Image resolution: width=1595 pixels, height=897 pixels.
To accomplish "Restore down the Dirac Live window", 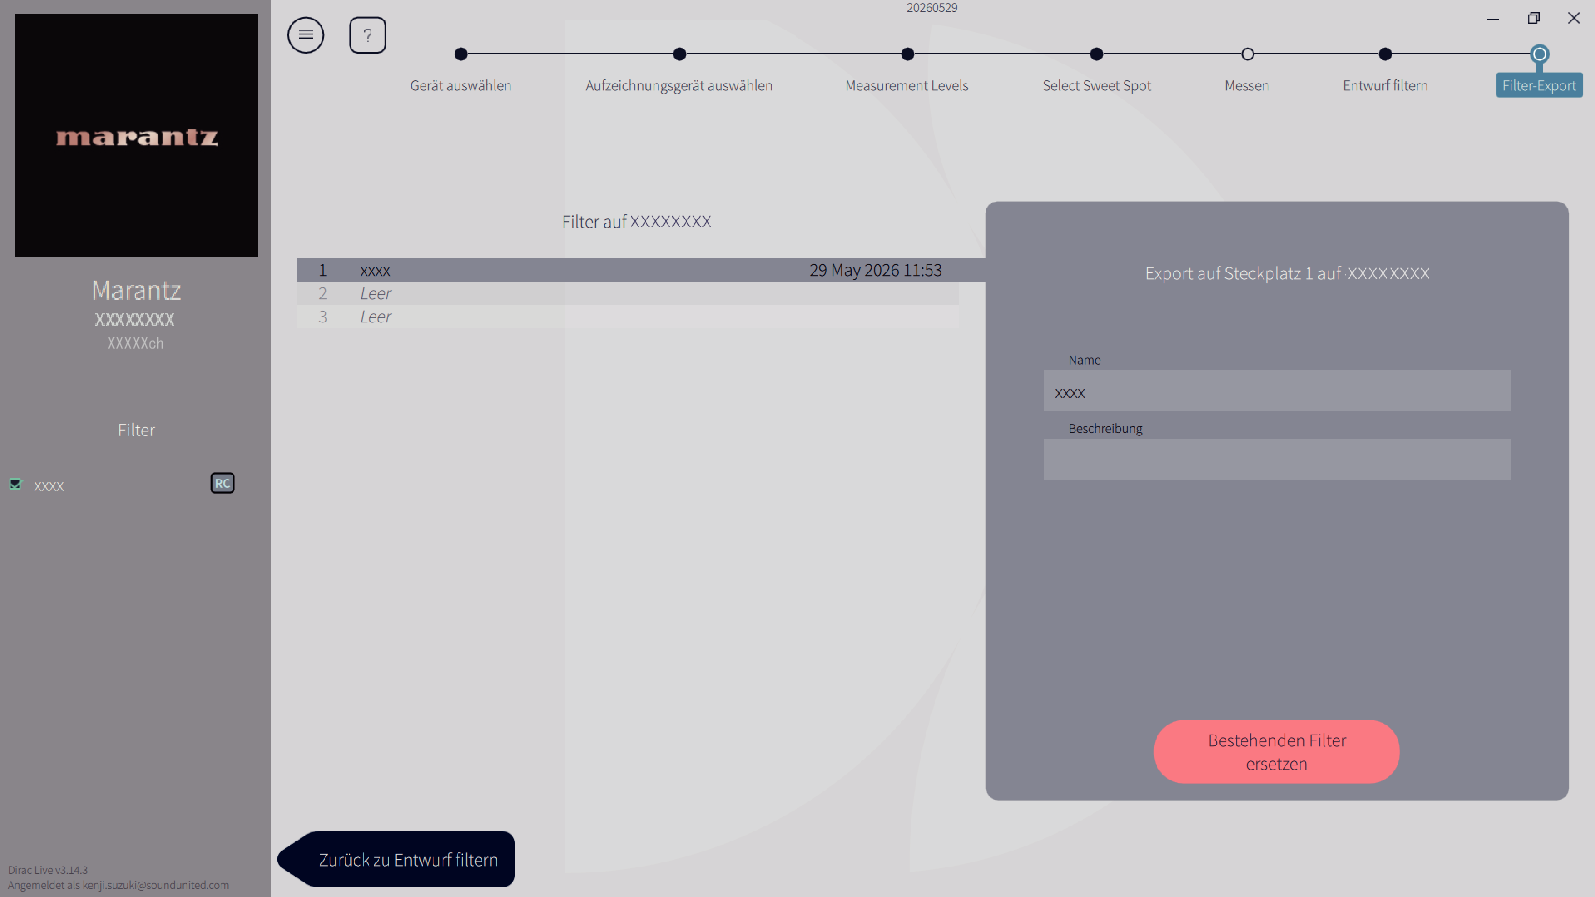I will (1534, 18).
